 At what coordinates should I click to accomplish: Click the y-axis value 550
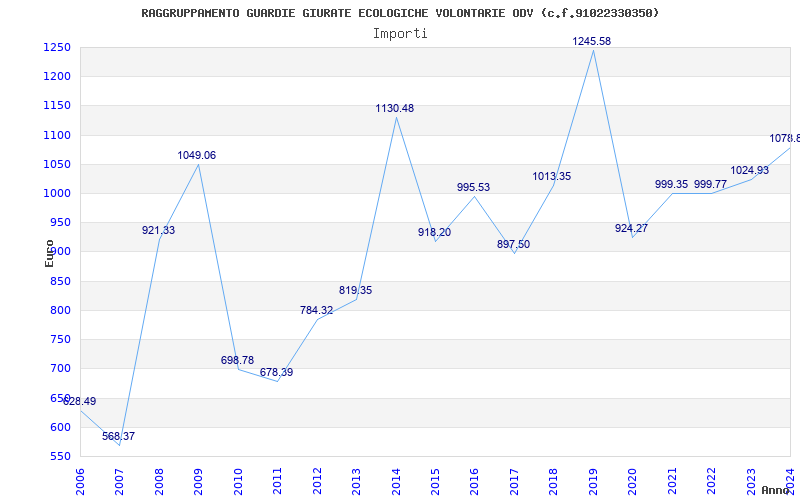60,456
